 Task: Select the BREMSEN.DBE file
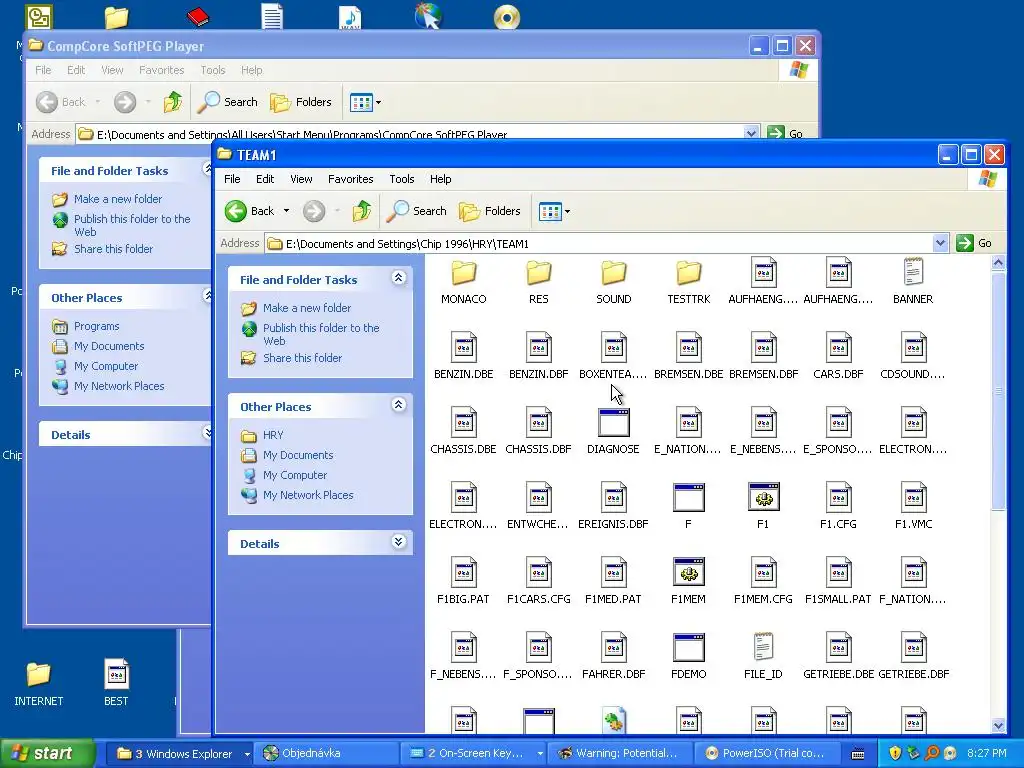click(x=688, y=357)
